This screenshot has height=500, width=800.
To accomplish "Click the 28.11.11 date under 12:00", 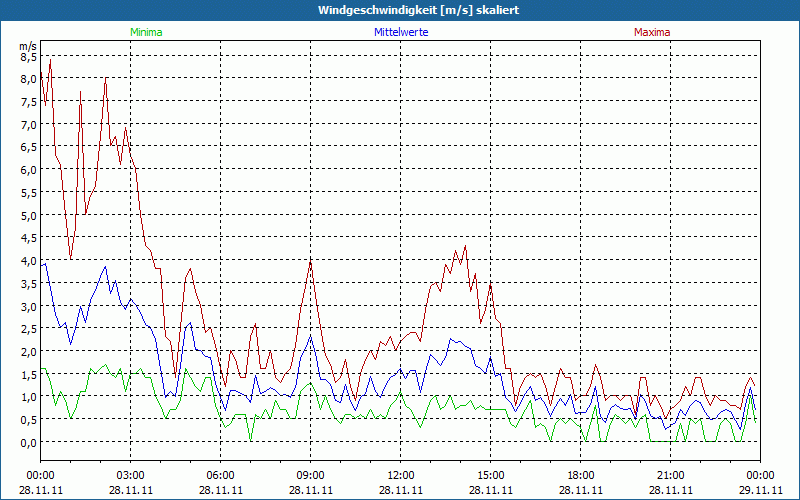I will pos(401,490).
